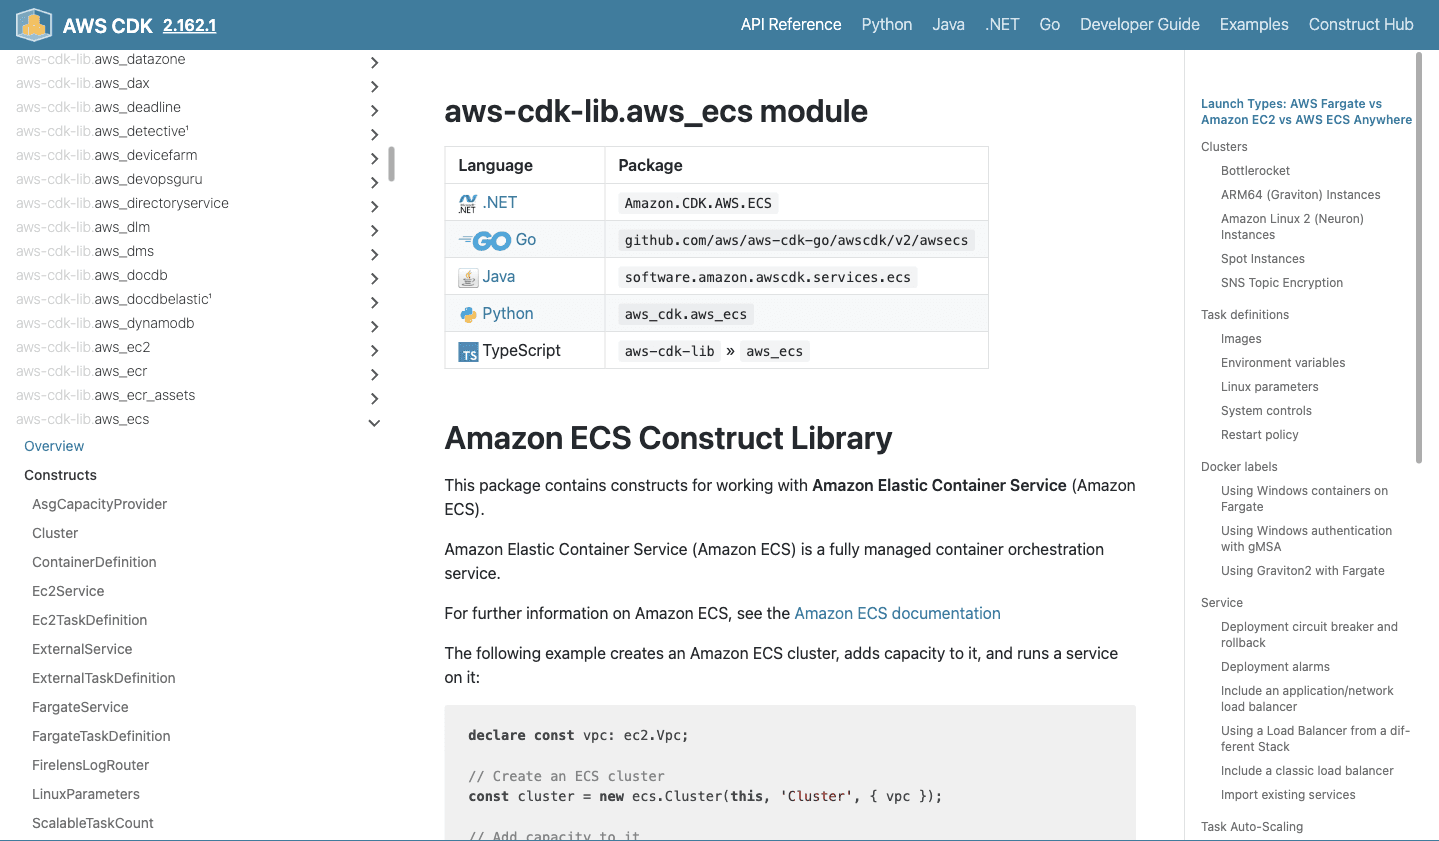Image resolution: width=1439 pixels, height=841 pixels.
Task: Select Overview in the aws_ecs sidebar
Action: pos(54,447)
